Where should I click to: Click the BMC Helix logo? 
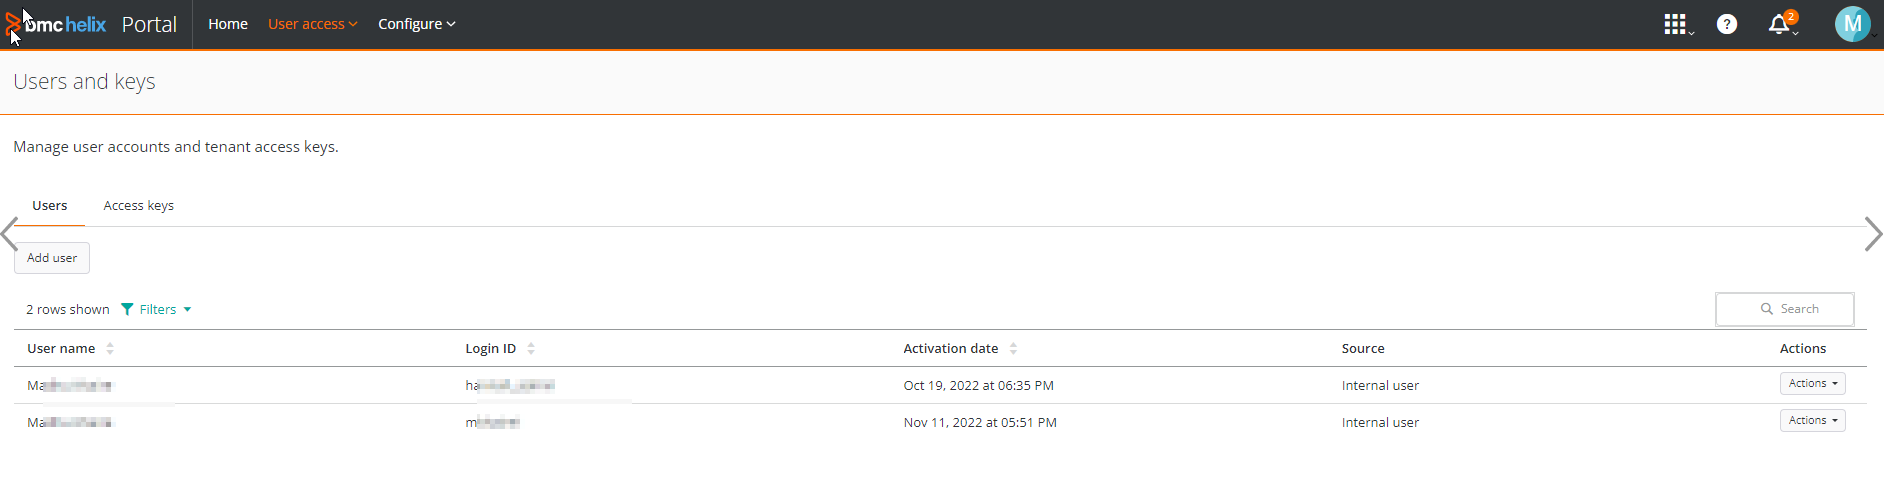coord(57,24)
